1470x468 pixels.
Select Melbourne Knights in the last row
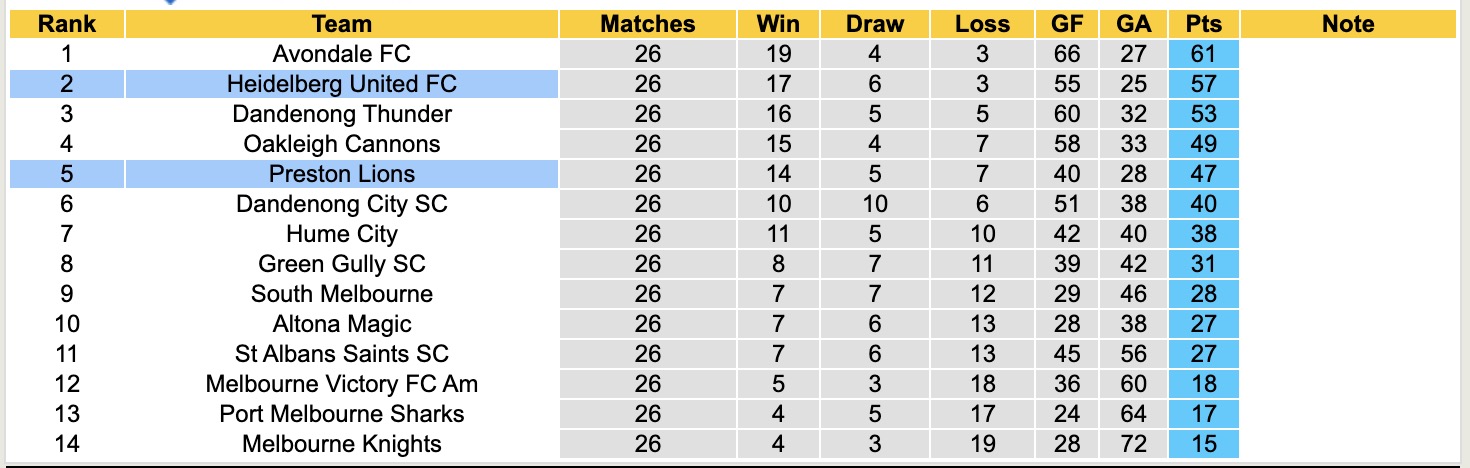coord(341,444)
